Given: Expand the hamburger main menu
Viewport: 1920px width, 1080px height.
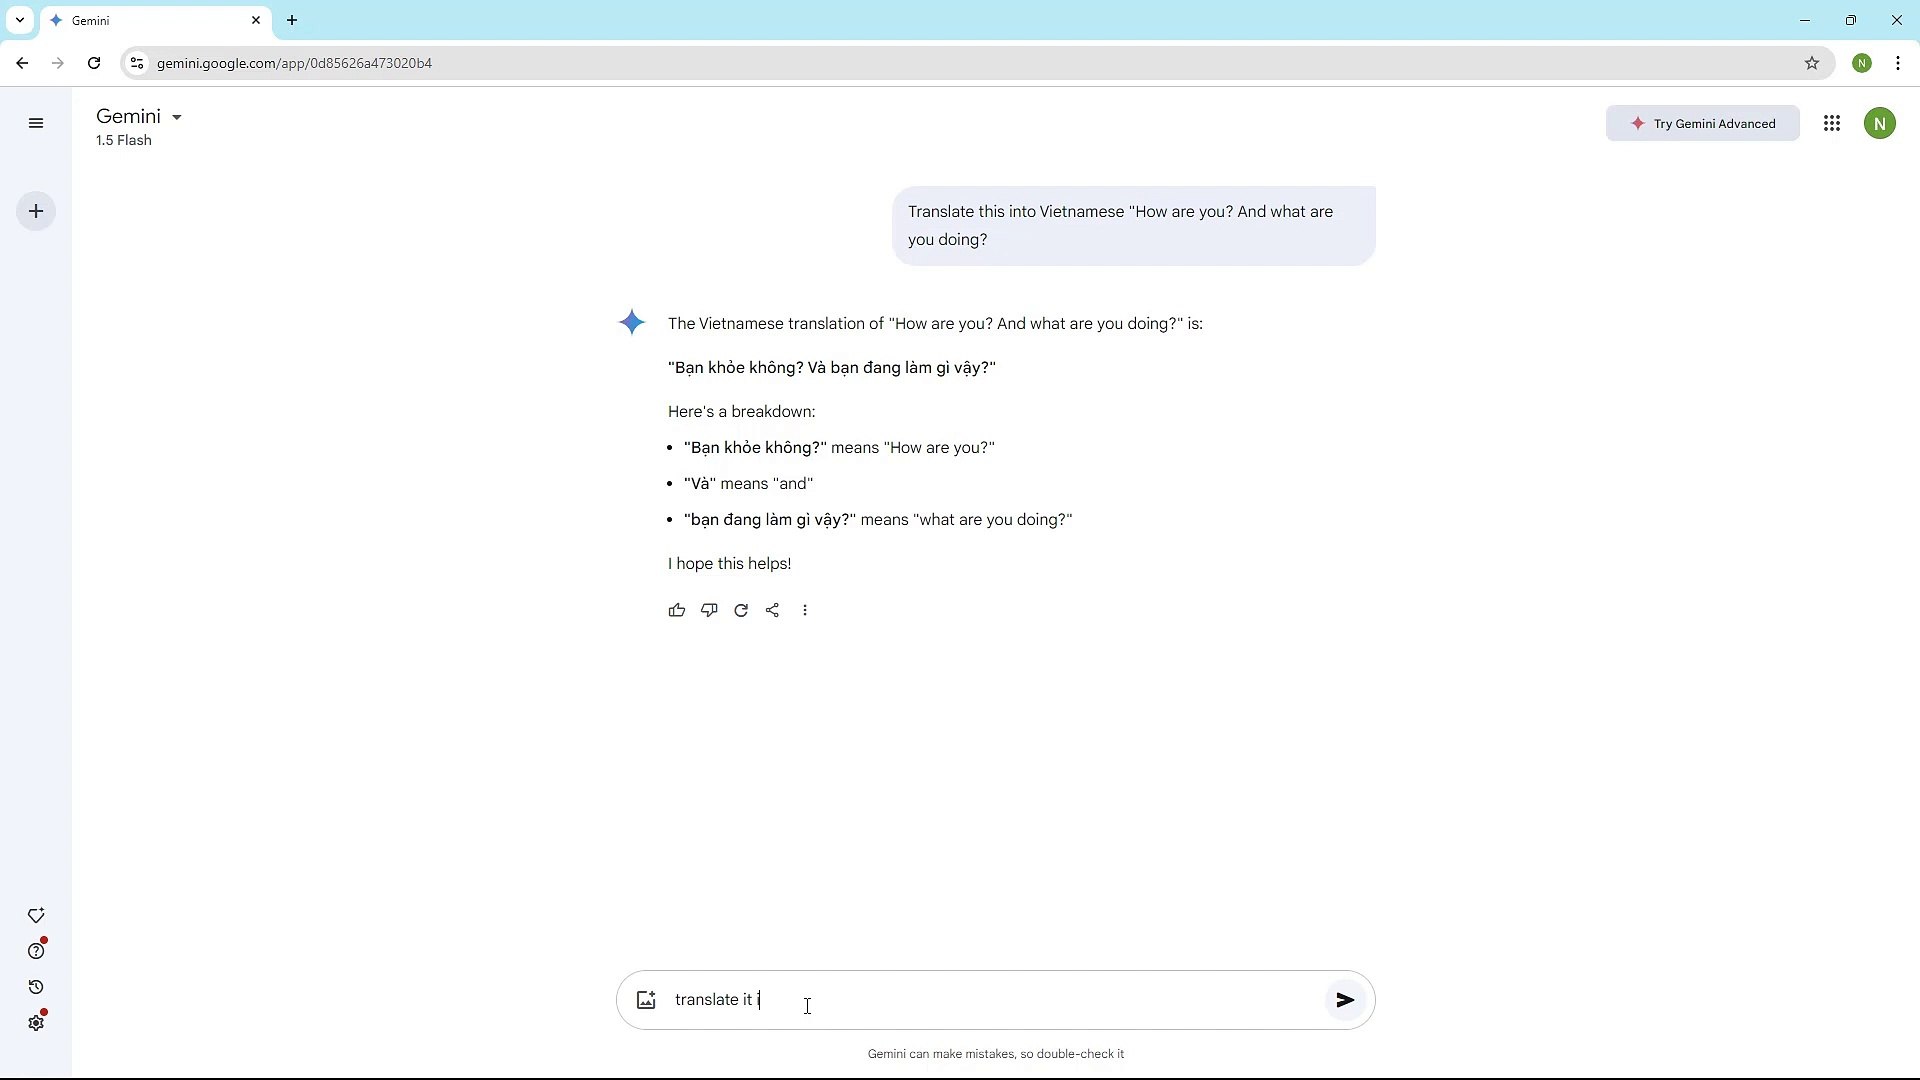Looking at the screenshot, I should point(36,124).
